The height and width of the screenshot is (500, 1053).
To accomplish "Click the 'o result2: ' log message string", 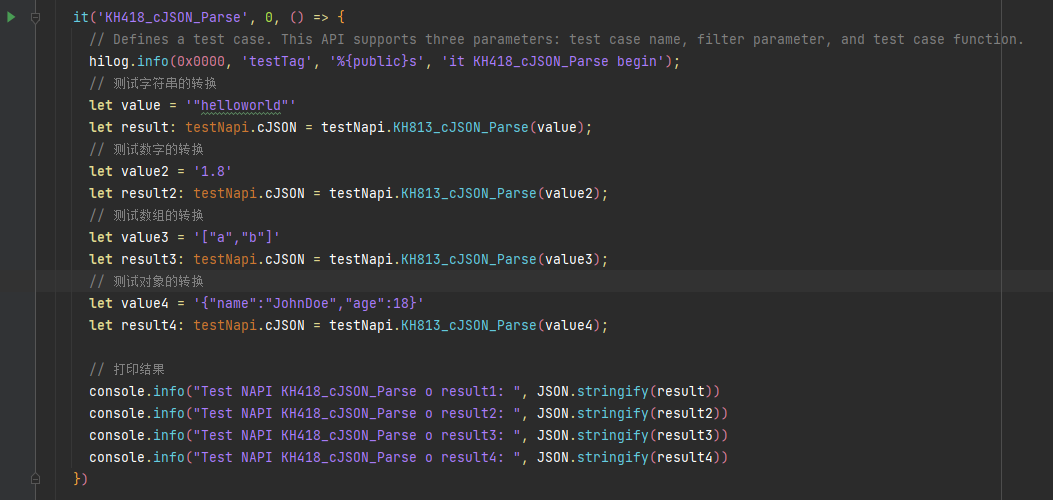I will point(357,414).
